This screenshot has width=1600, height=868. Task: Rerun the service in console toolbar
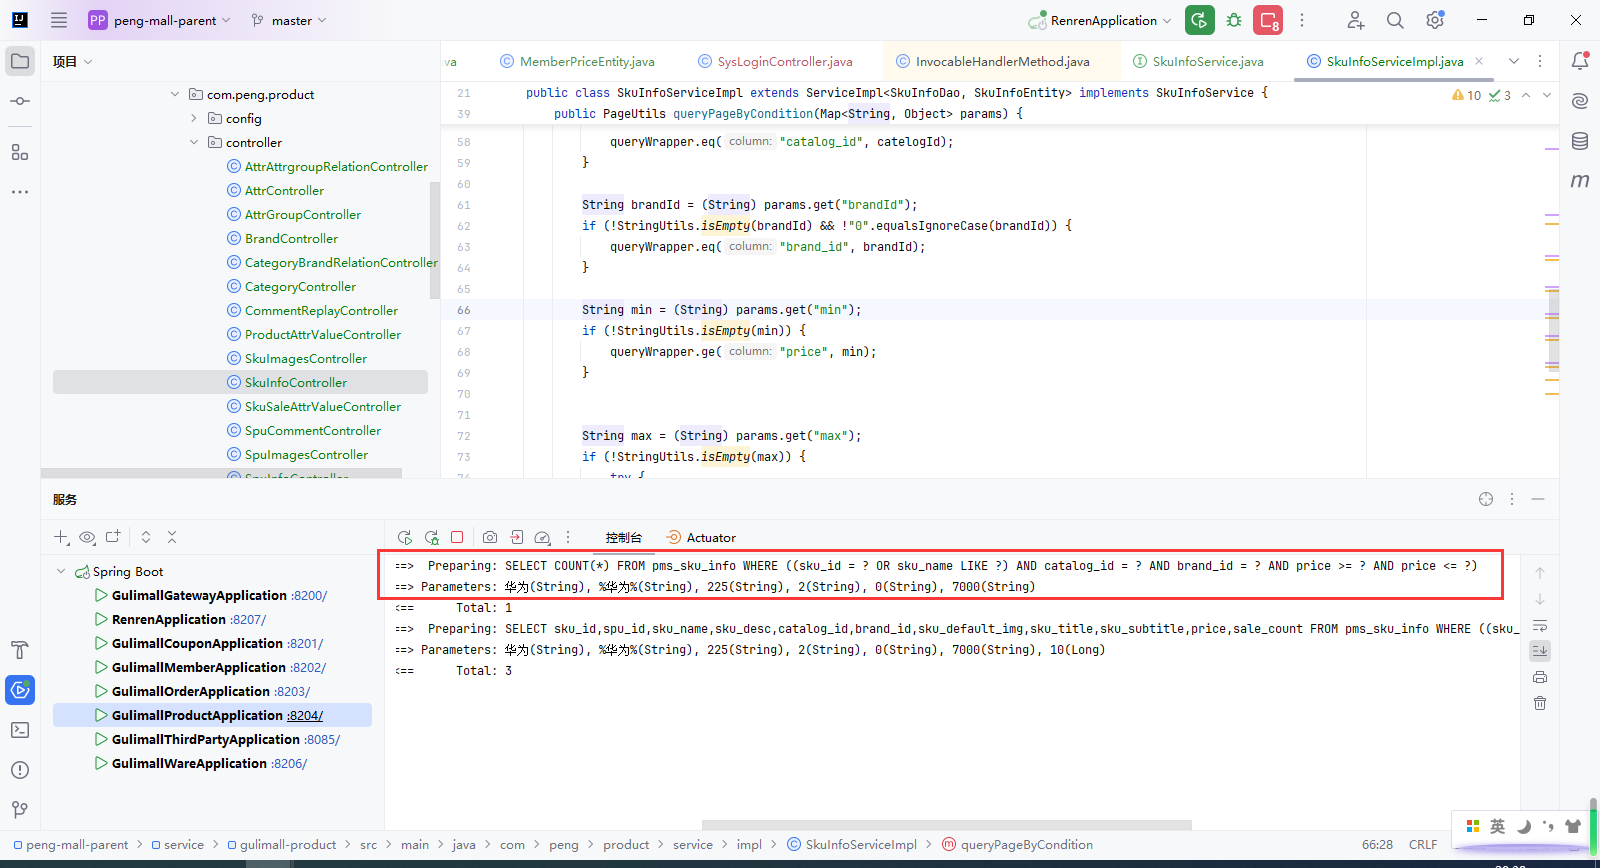click(x=404, y=537)
